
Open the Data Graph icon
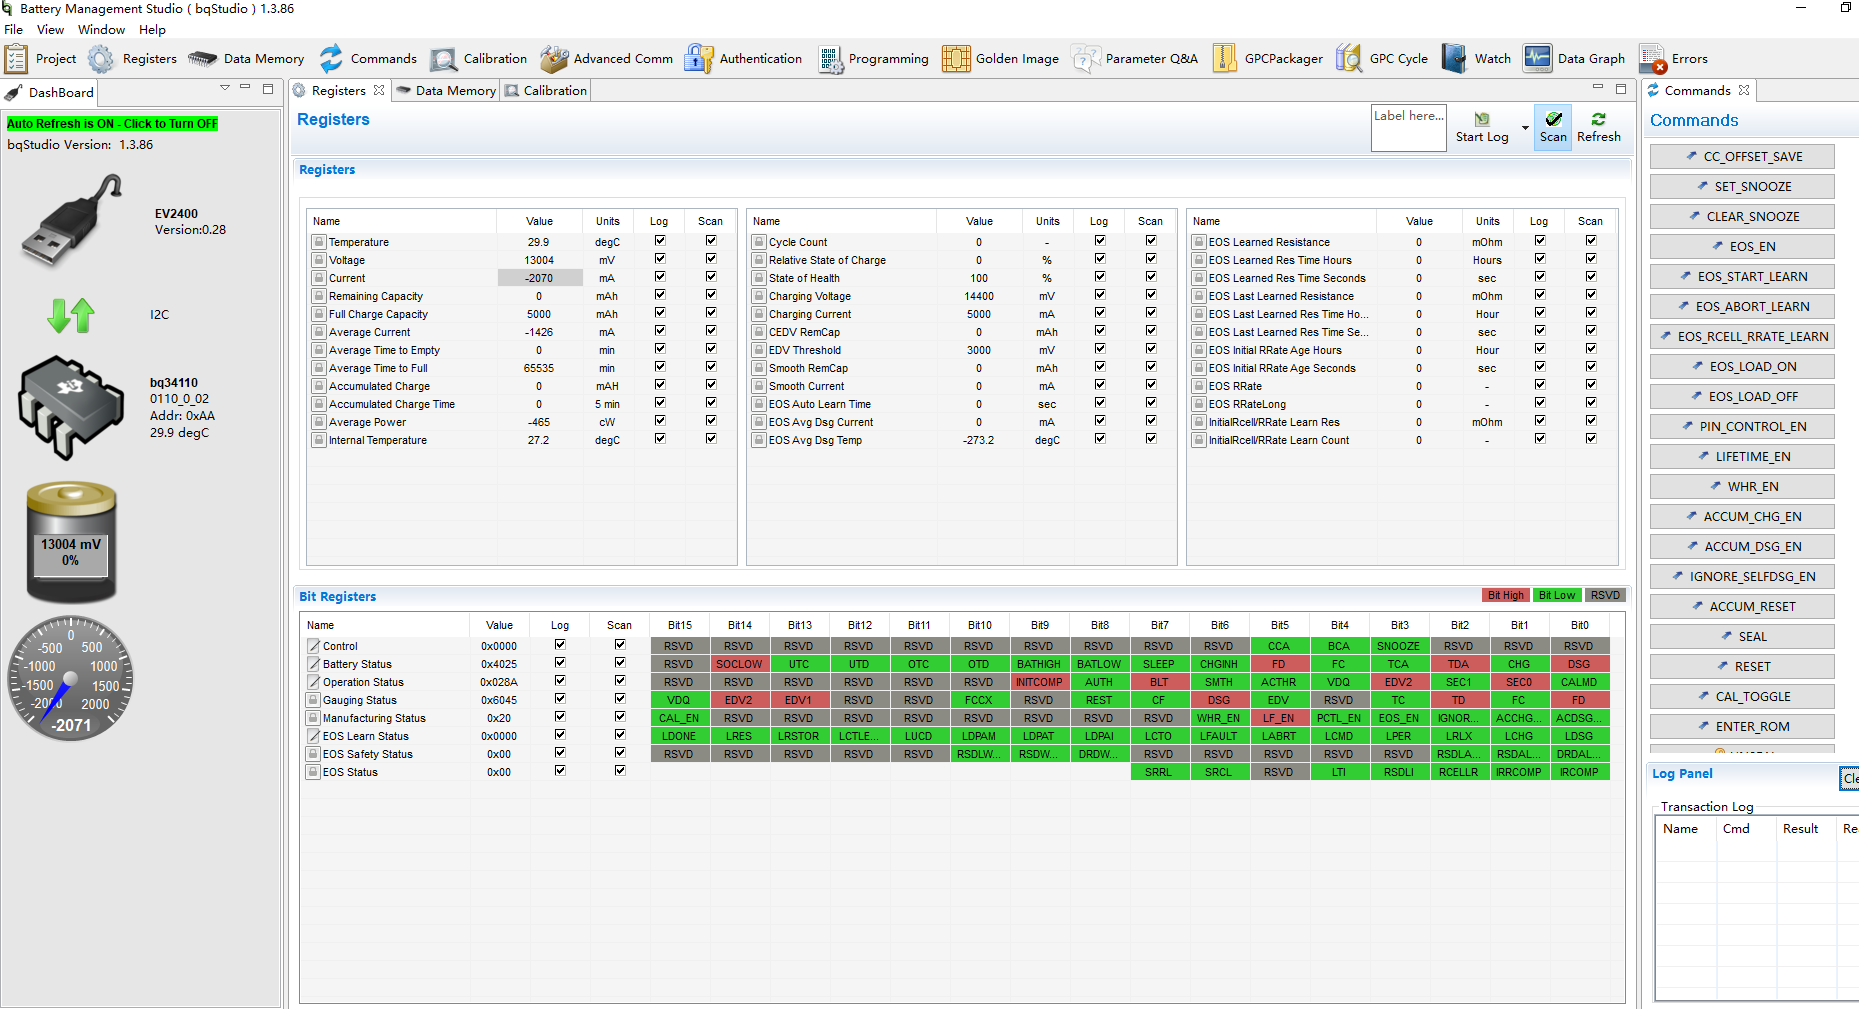(x=1537, y=59)
